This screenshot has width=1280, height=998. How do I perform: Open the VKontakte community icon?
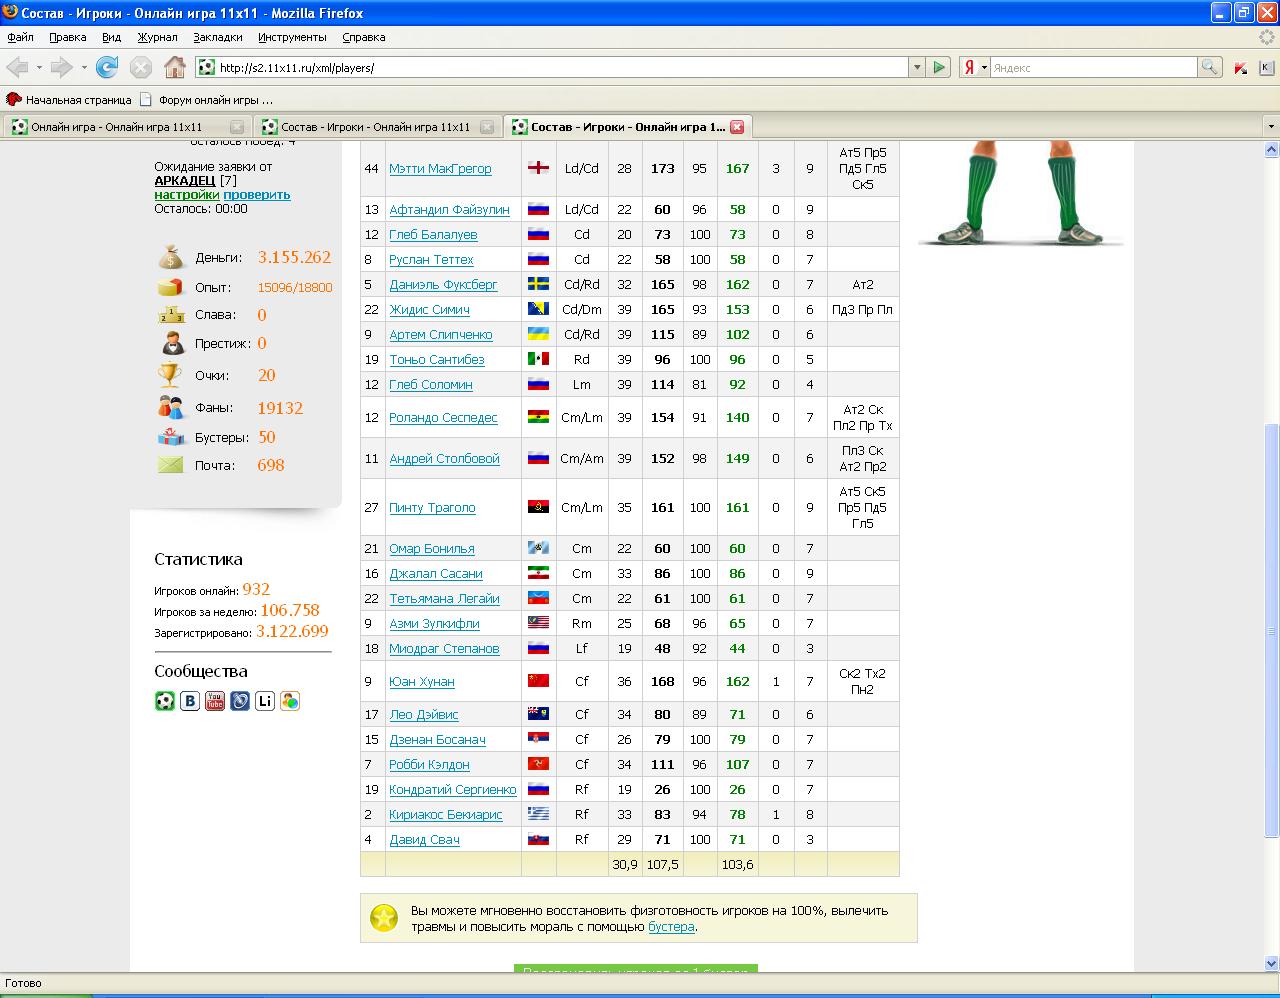[x=190, y=701]
